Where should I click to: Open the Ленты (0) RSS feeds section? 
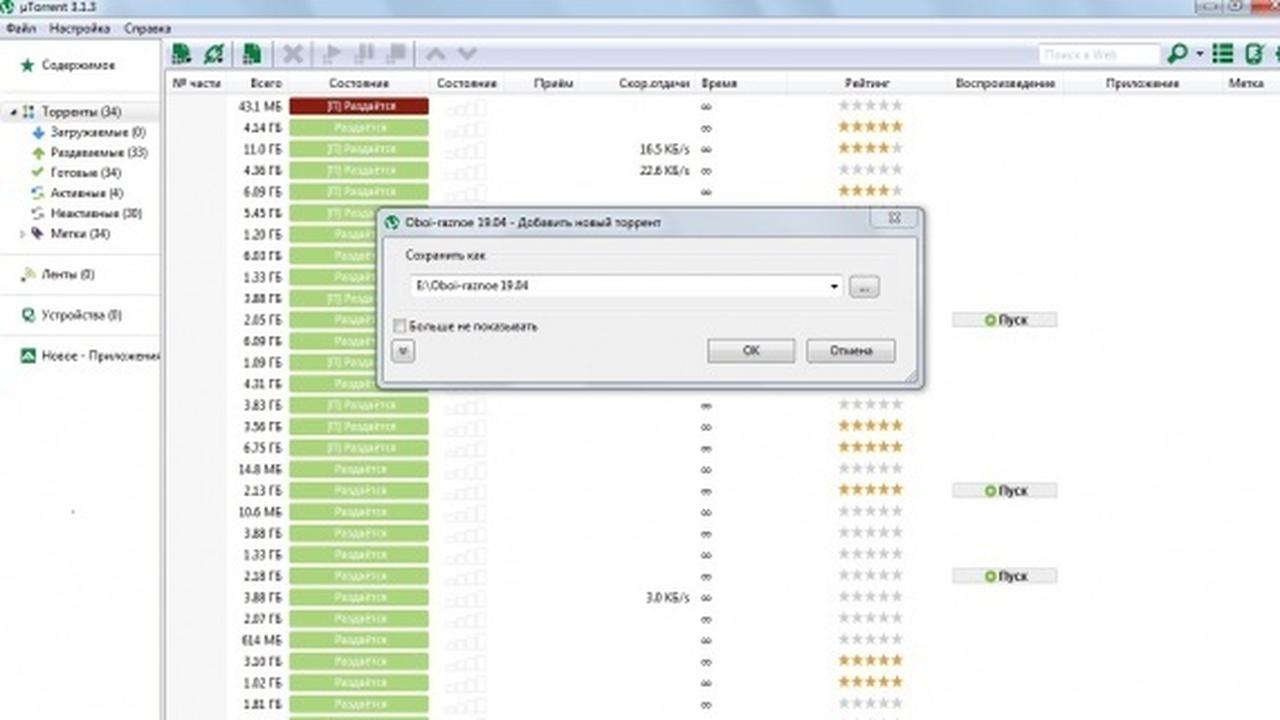tap(67, 274)
